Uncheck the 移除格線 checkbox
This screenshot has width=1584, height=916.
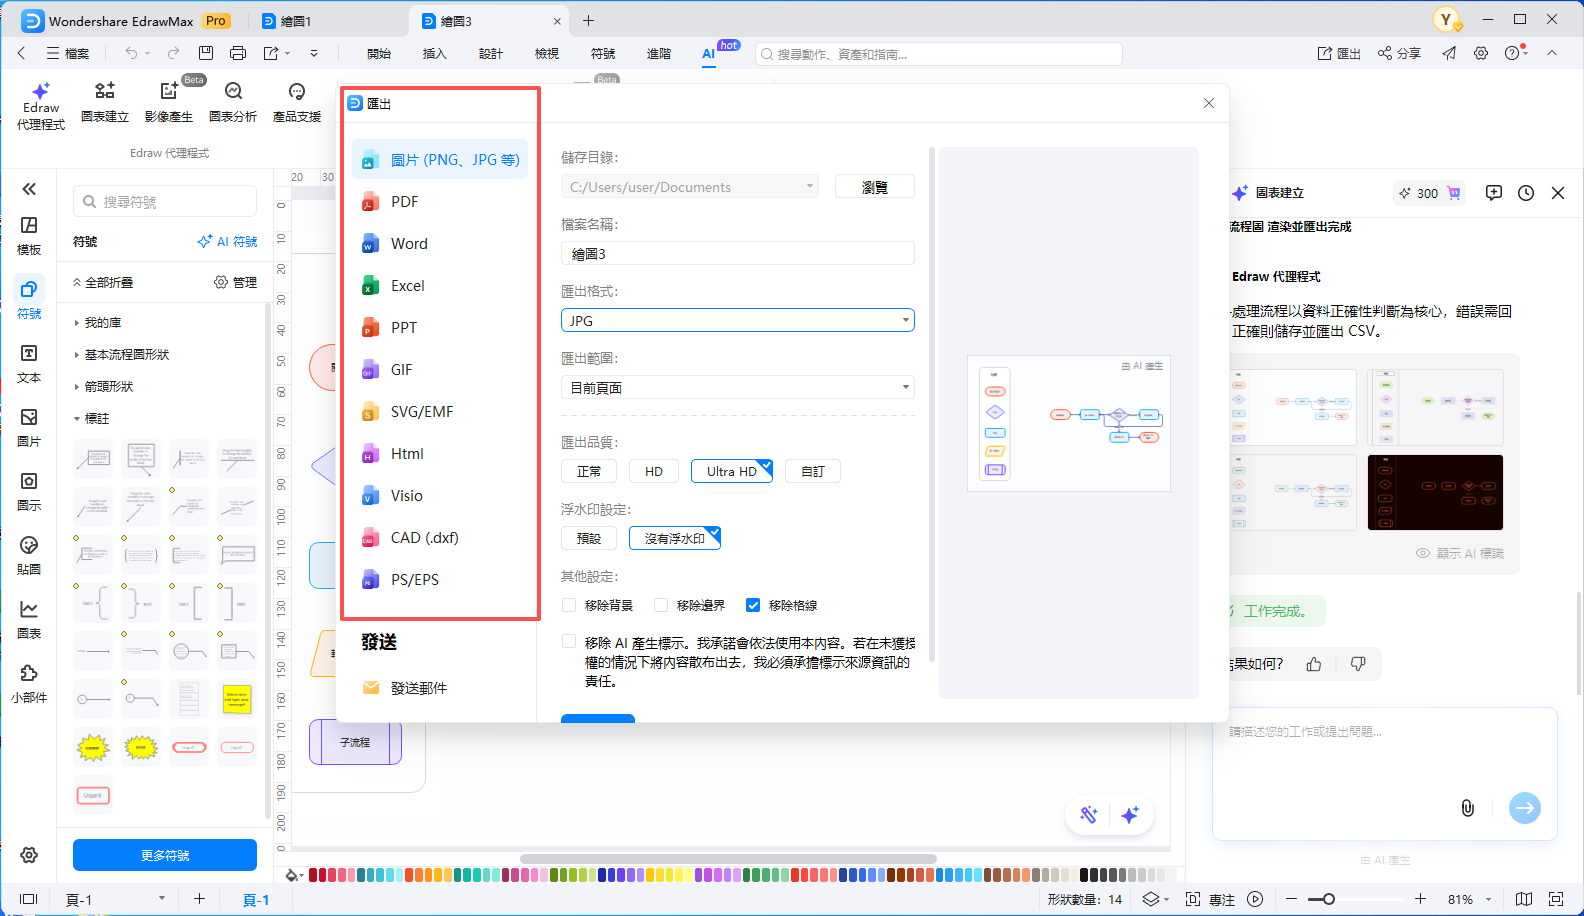pyautogui.click(x=753, y=605)
